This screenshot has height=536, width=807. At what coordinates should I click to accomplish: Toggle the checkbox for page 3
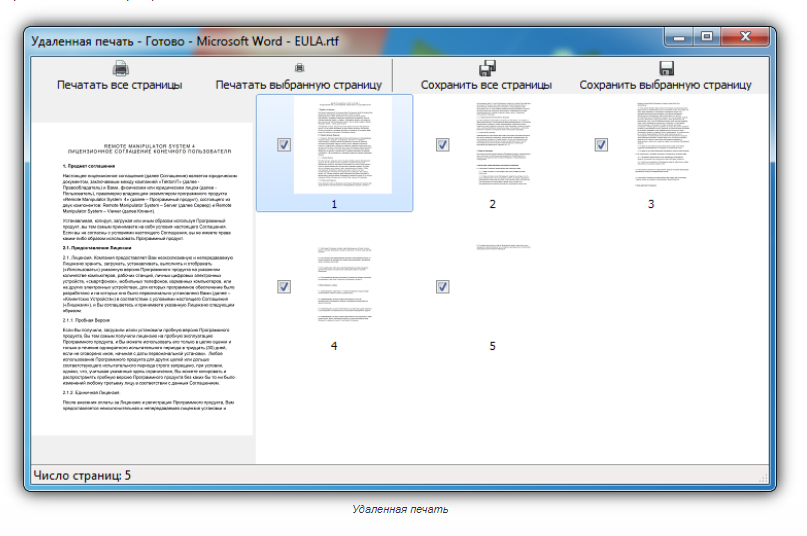(601, 145)
